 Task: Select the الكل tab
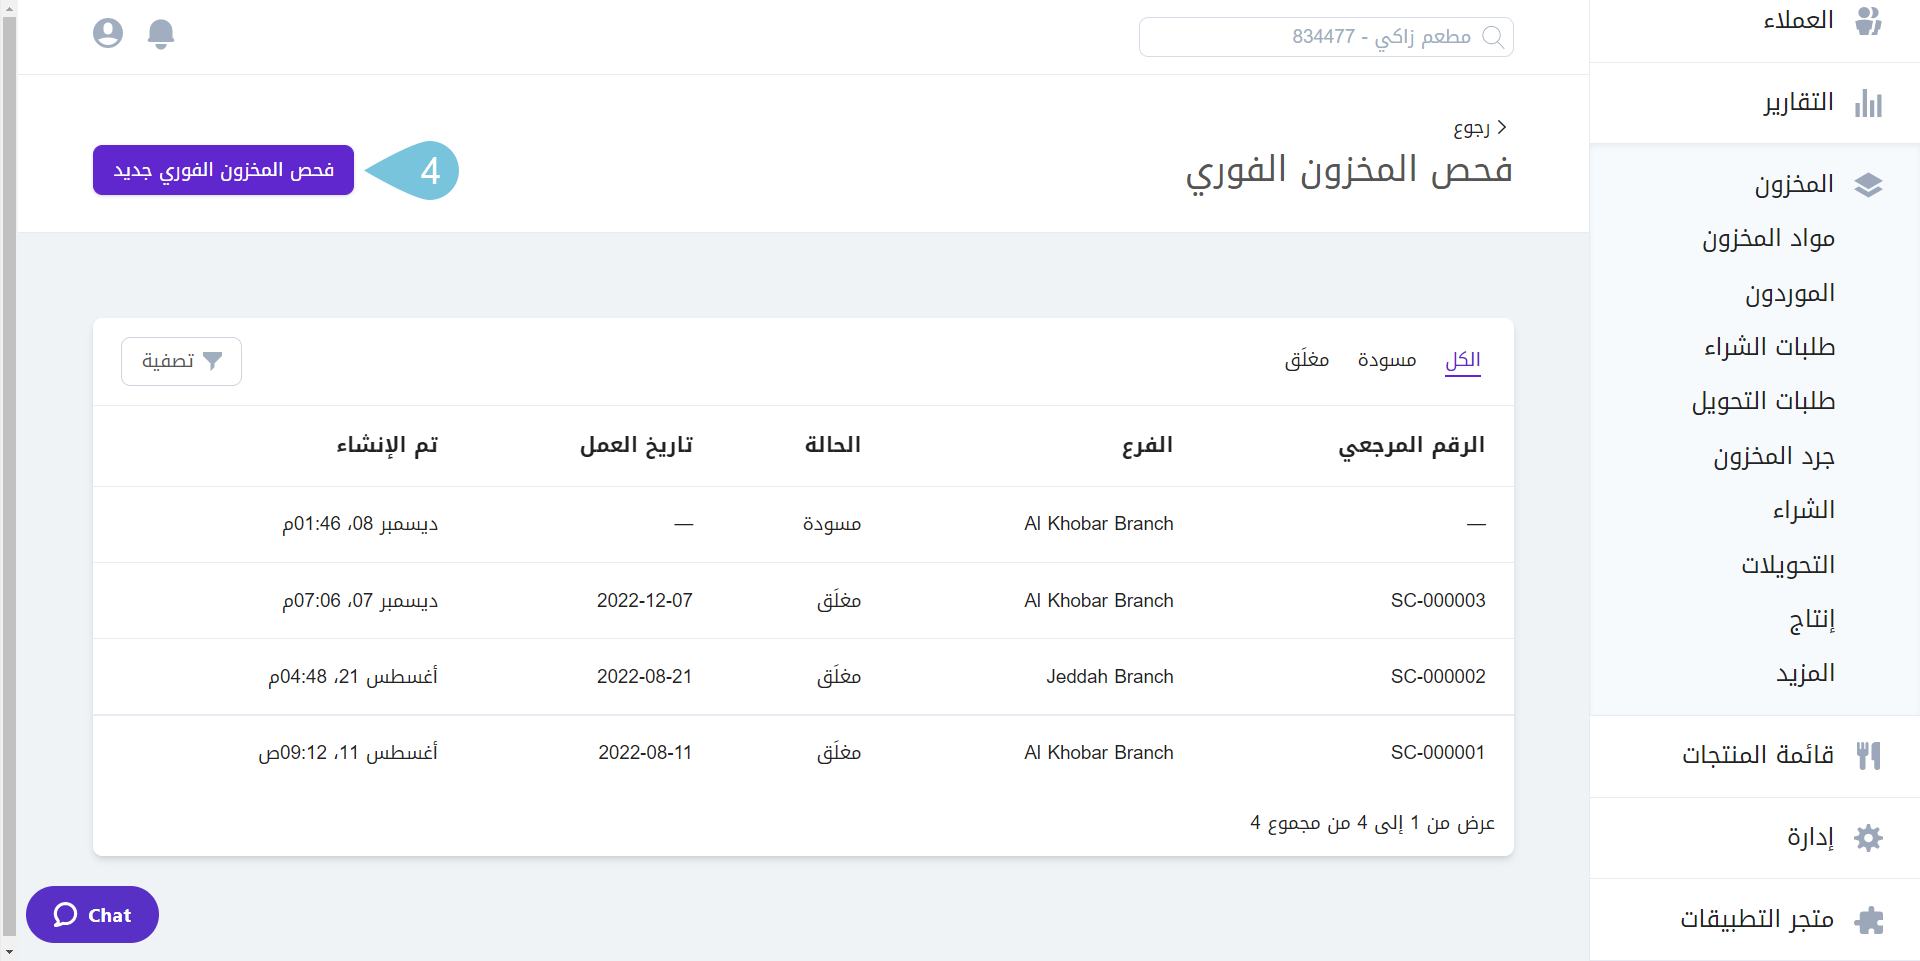tap(1462, 360)
